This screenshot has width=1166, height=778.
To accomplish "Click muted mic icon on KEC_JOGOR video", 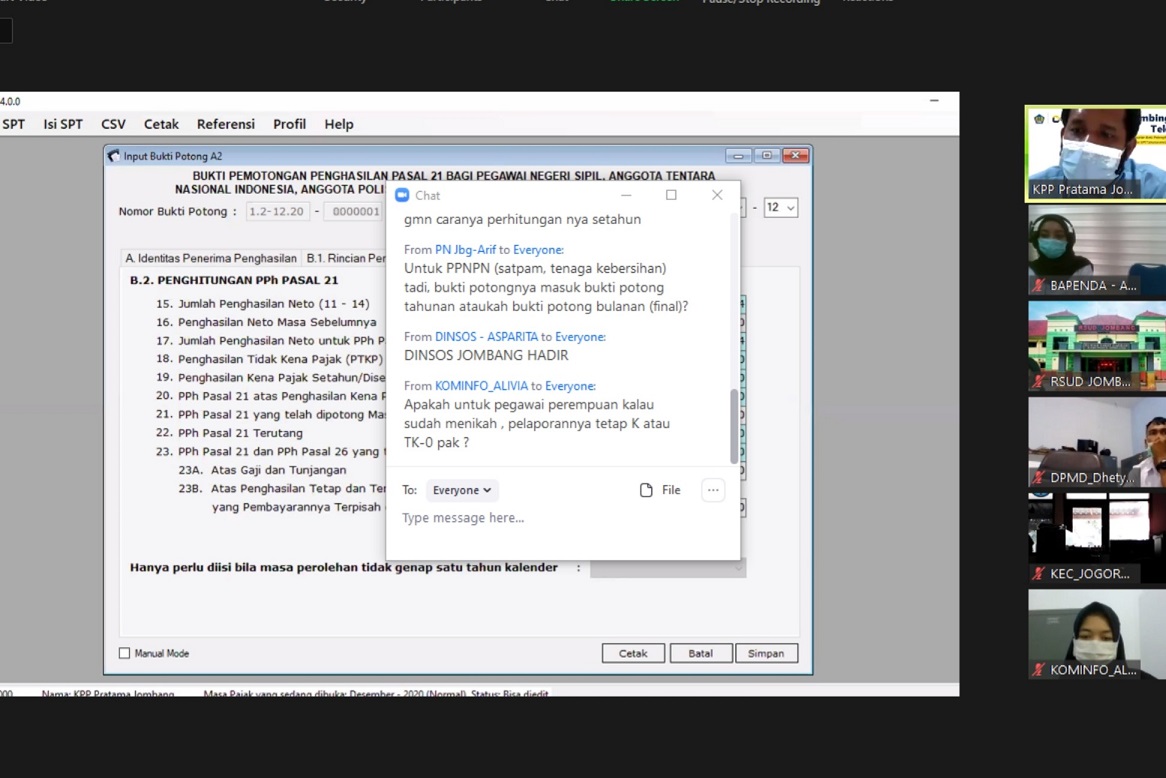I will [1039, 574].
